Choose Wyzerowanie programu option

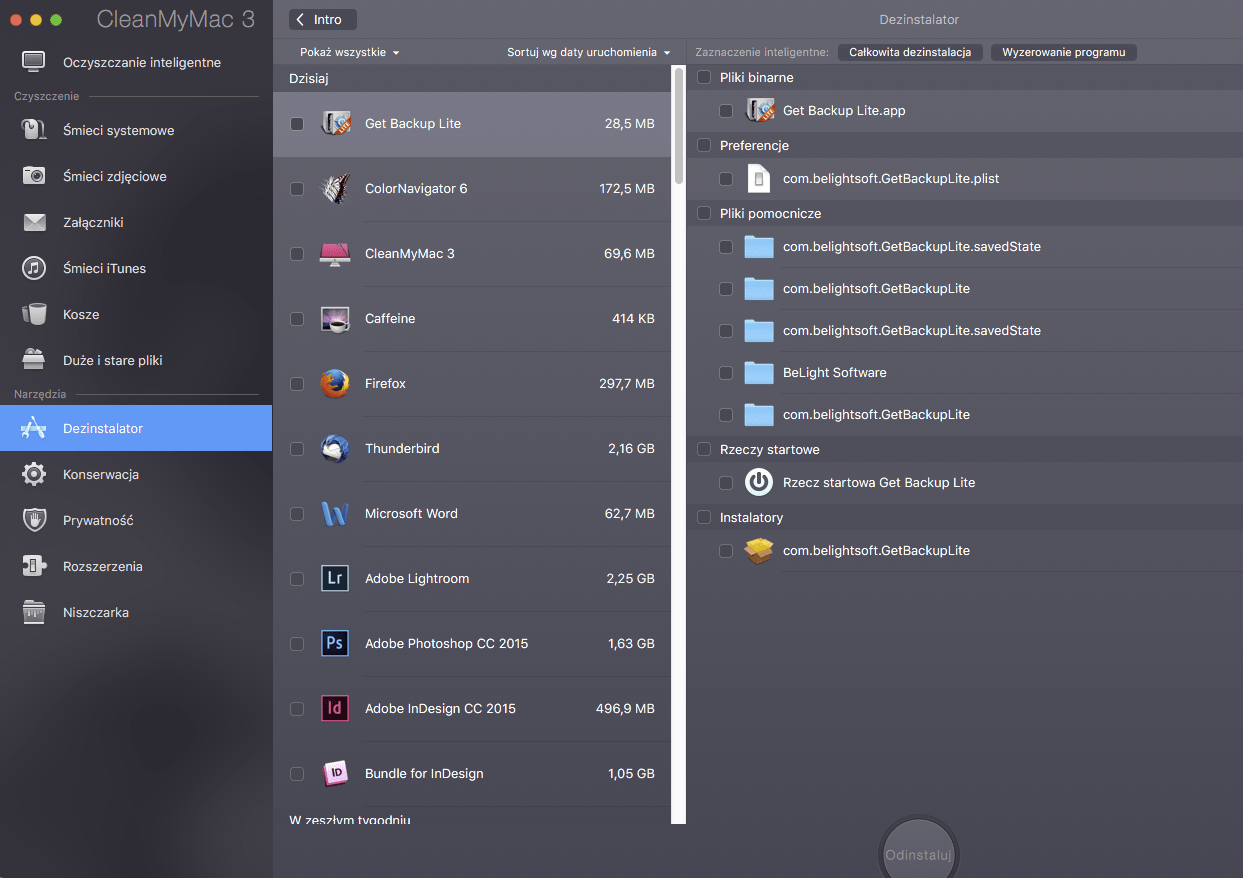click(1063, 52)
